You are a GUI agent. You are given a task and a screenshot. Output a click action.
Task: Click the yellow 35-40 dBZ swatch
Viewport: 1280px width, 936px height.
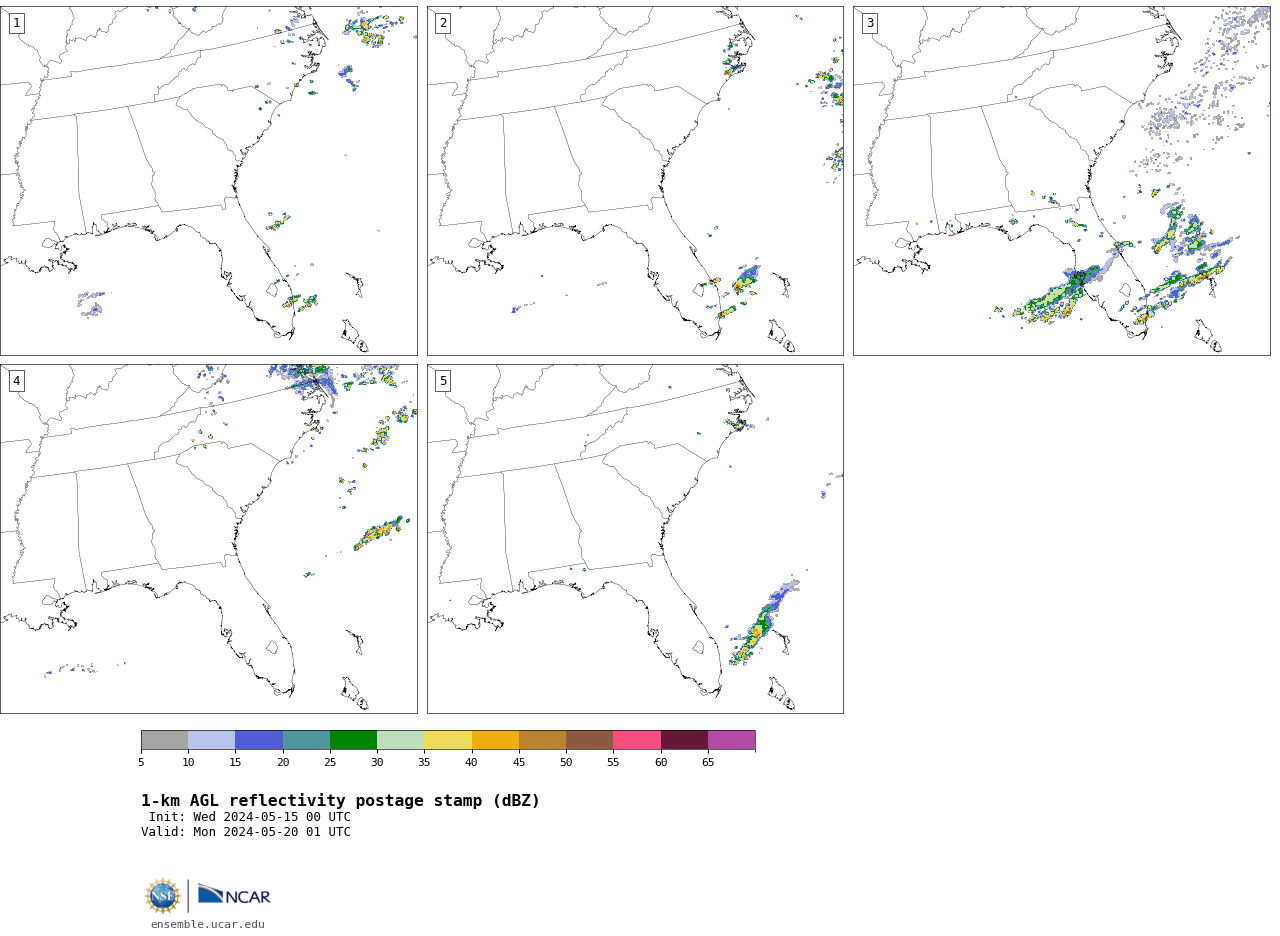click(x=448, y=740)
